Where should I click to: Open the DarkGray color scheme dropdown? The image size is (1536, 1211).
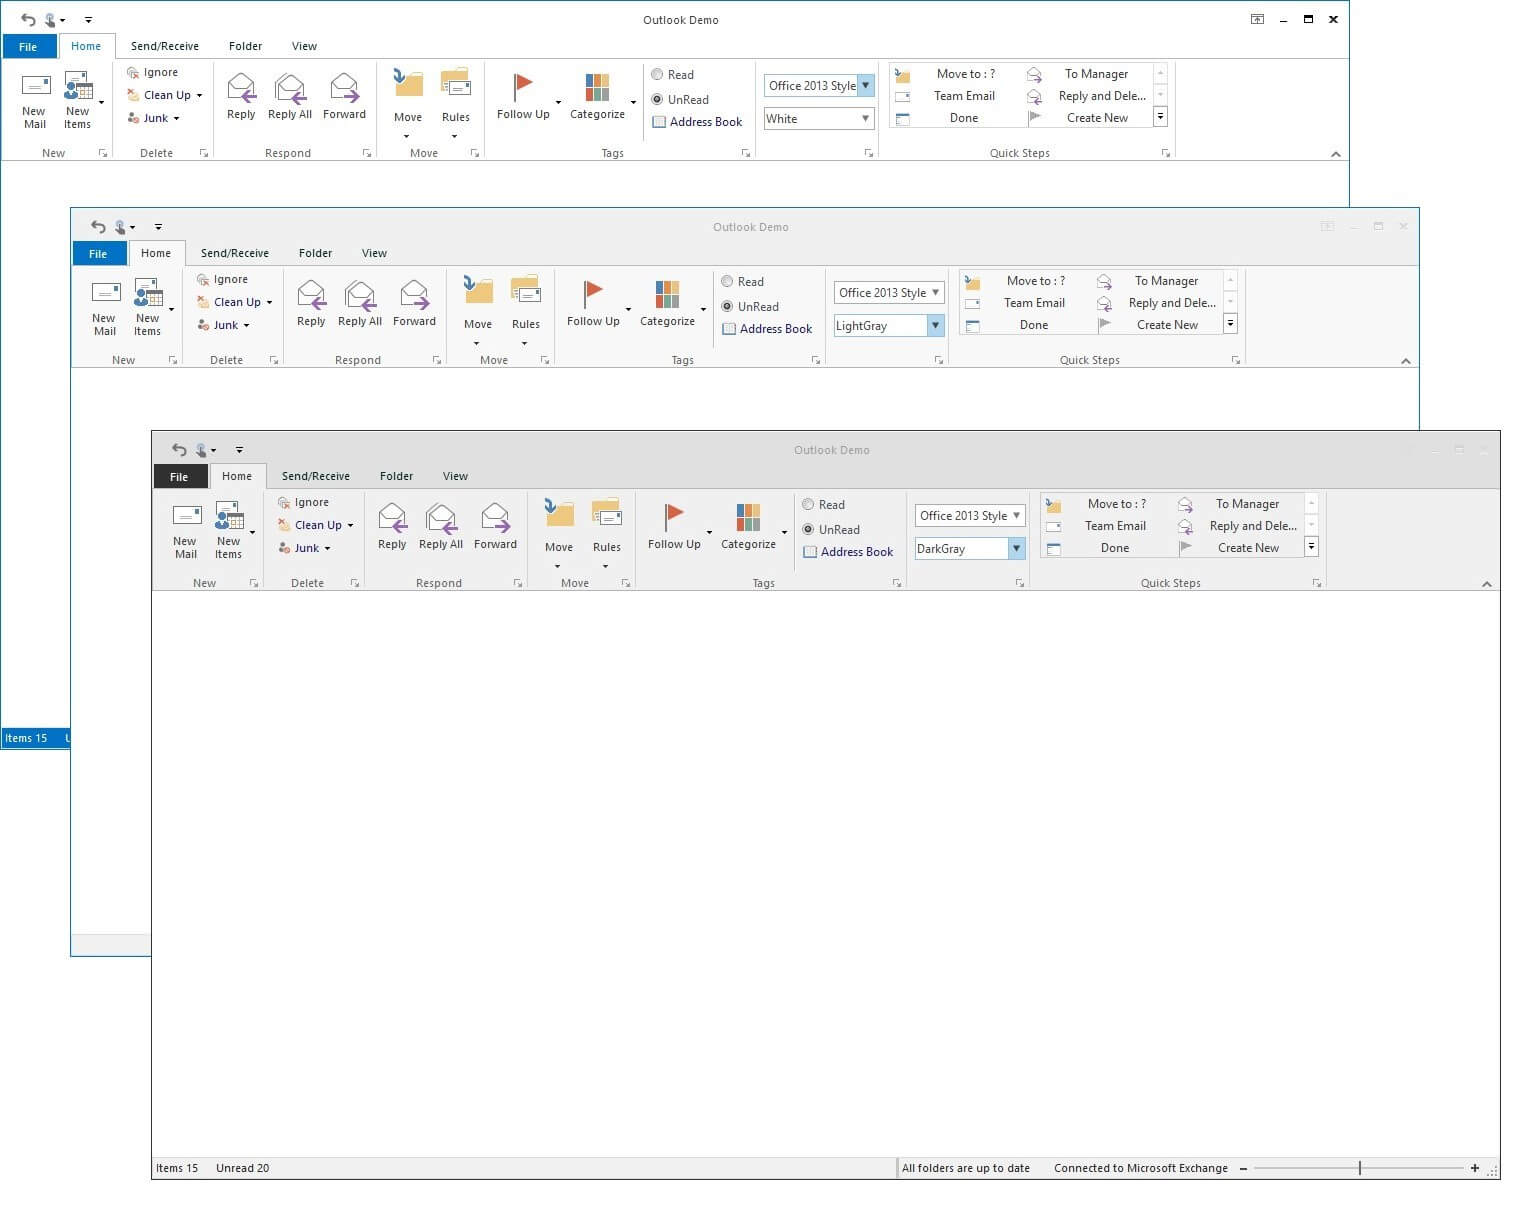[x=1016, y=549]
